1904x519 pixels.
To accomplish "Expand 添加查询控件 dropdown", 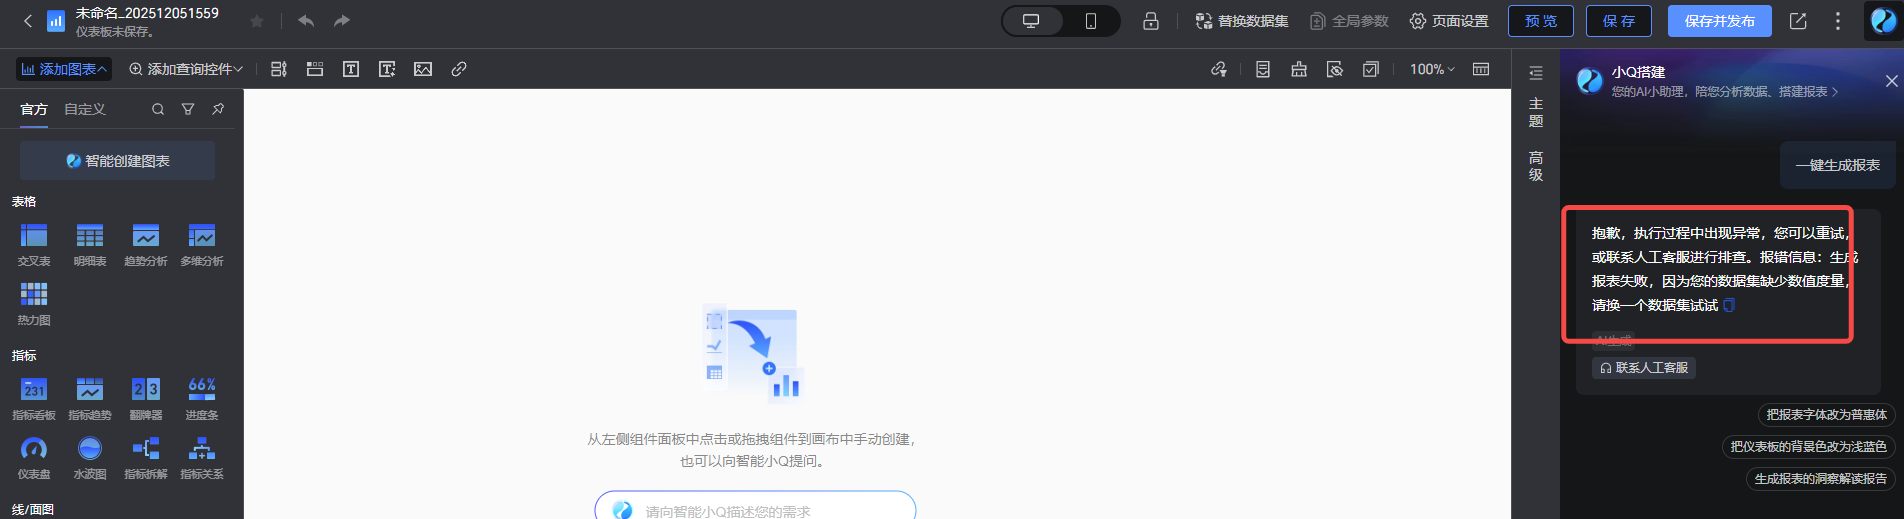I will (186, 69).
